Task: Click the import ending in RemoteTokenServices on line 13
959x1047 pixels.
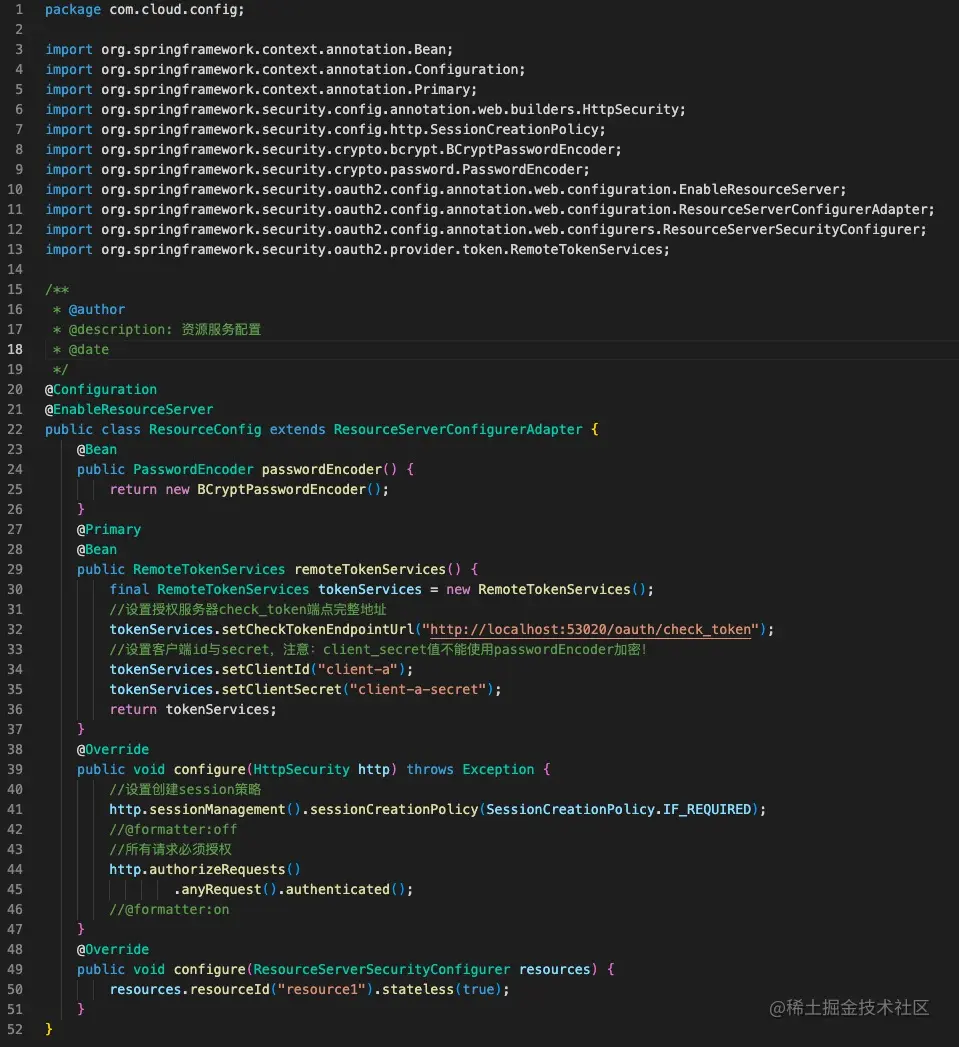Action: [x=357, y=250]
